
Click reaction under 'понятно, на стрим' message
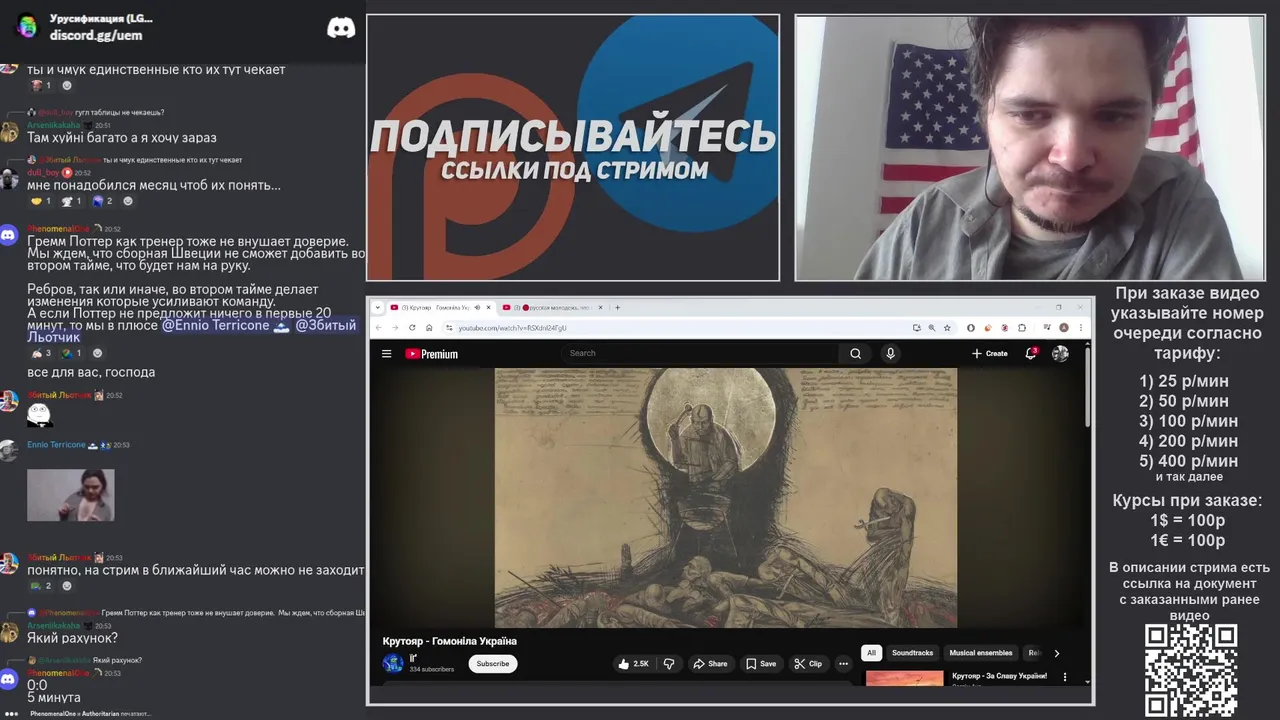tap(40, 585)
